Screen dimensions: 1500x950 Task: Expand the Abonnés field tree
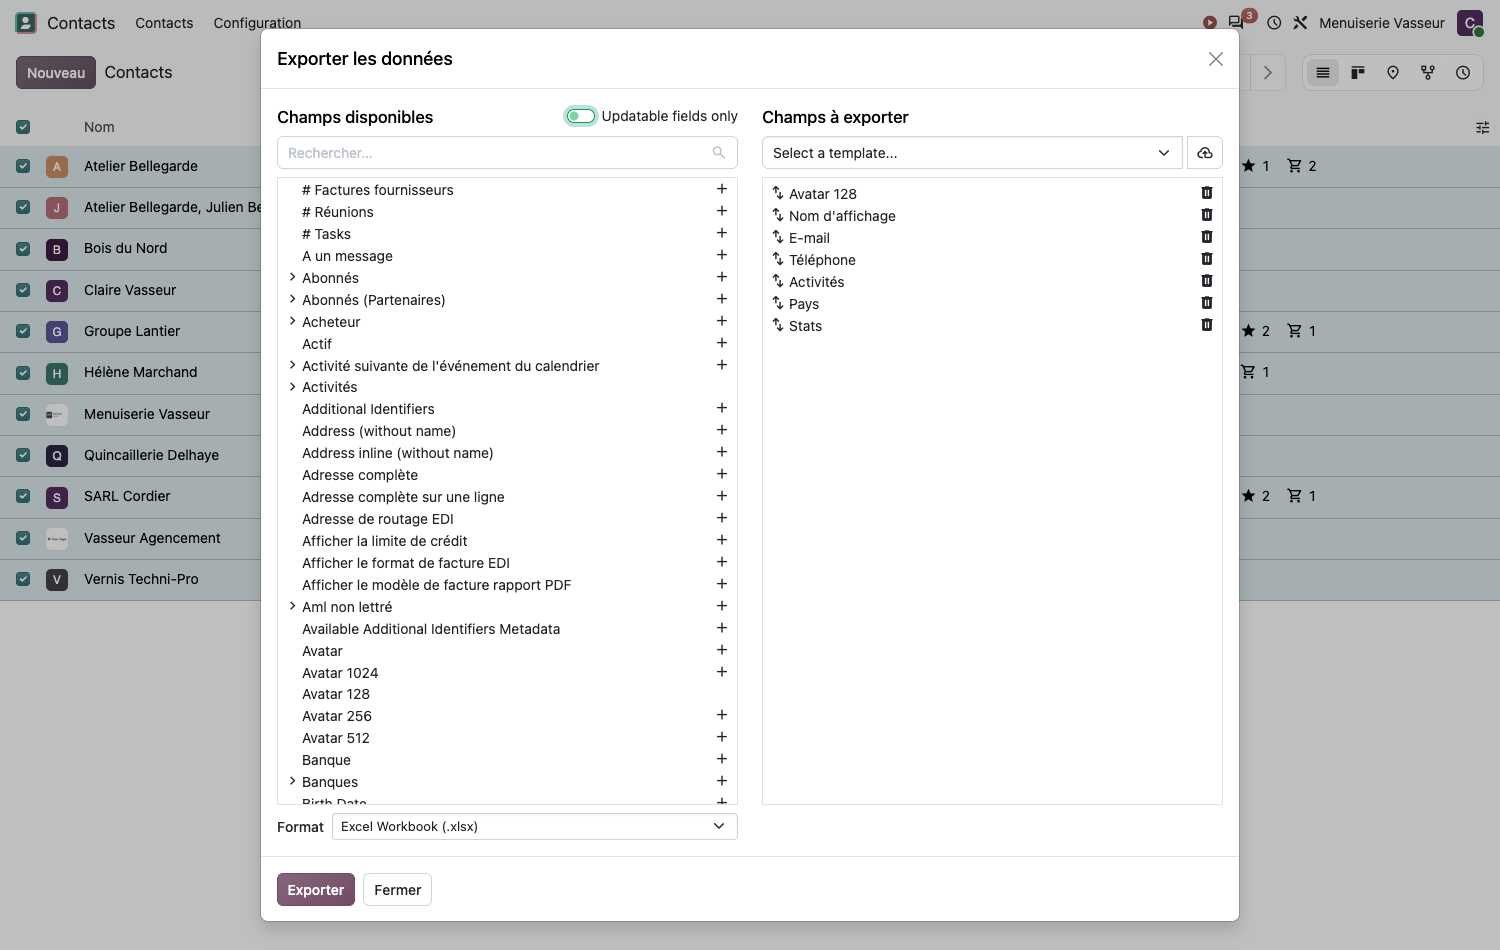click(x=292, y=277)
